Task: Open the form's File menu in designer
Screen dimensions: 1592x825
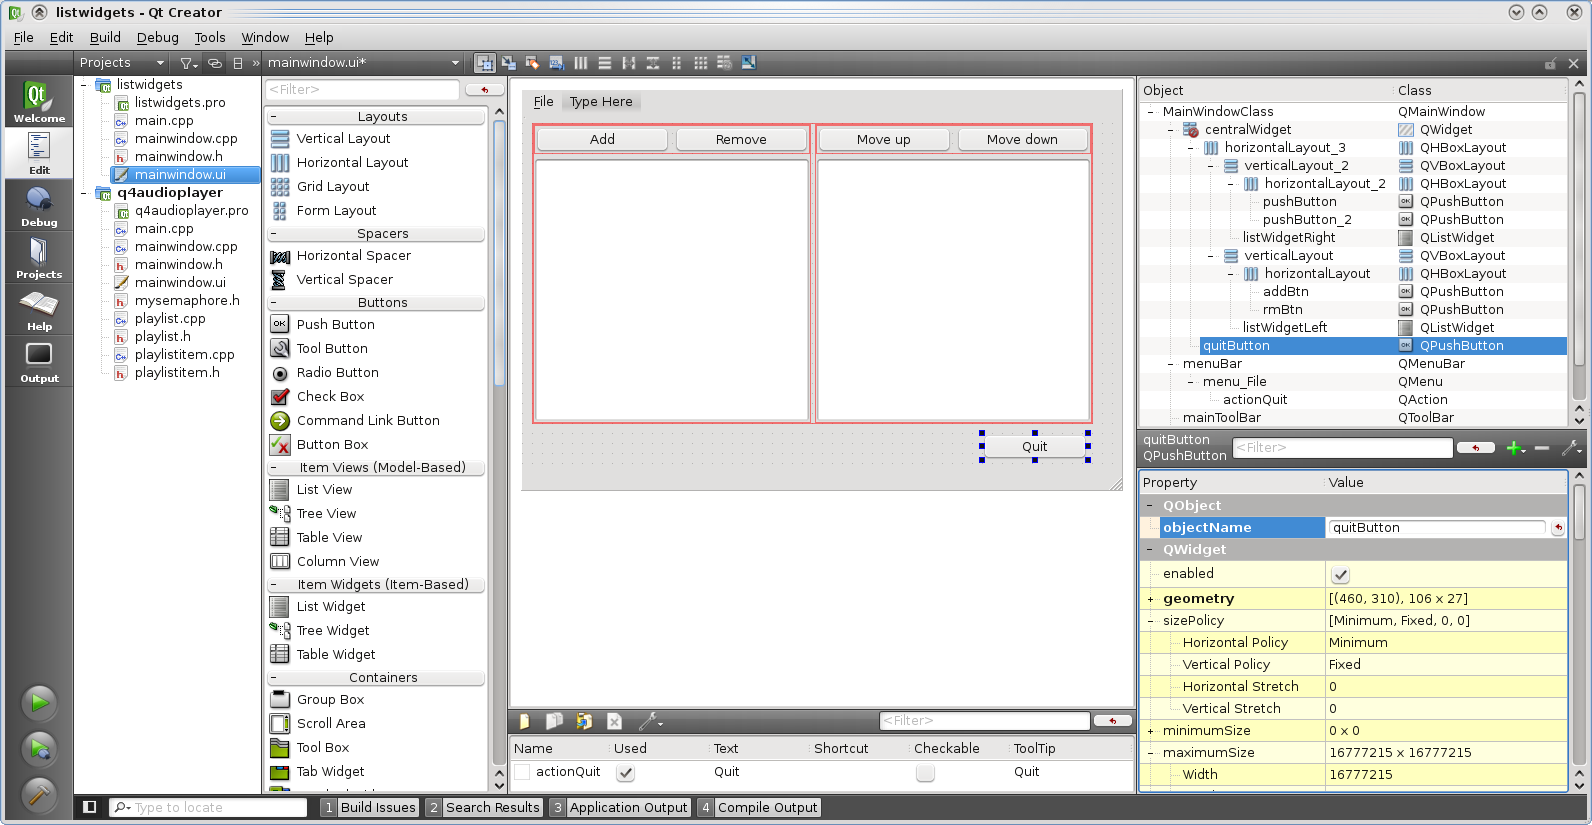Action: pyautogui.click(x=543, y=102)
